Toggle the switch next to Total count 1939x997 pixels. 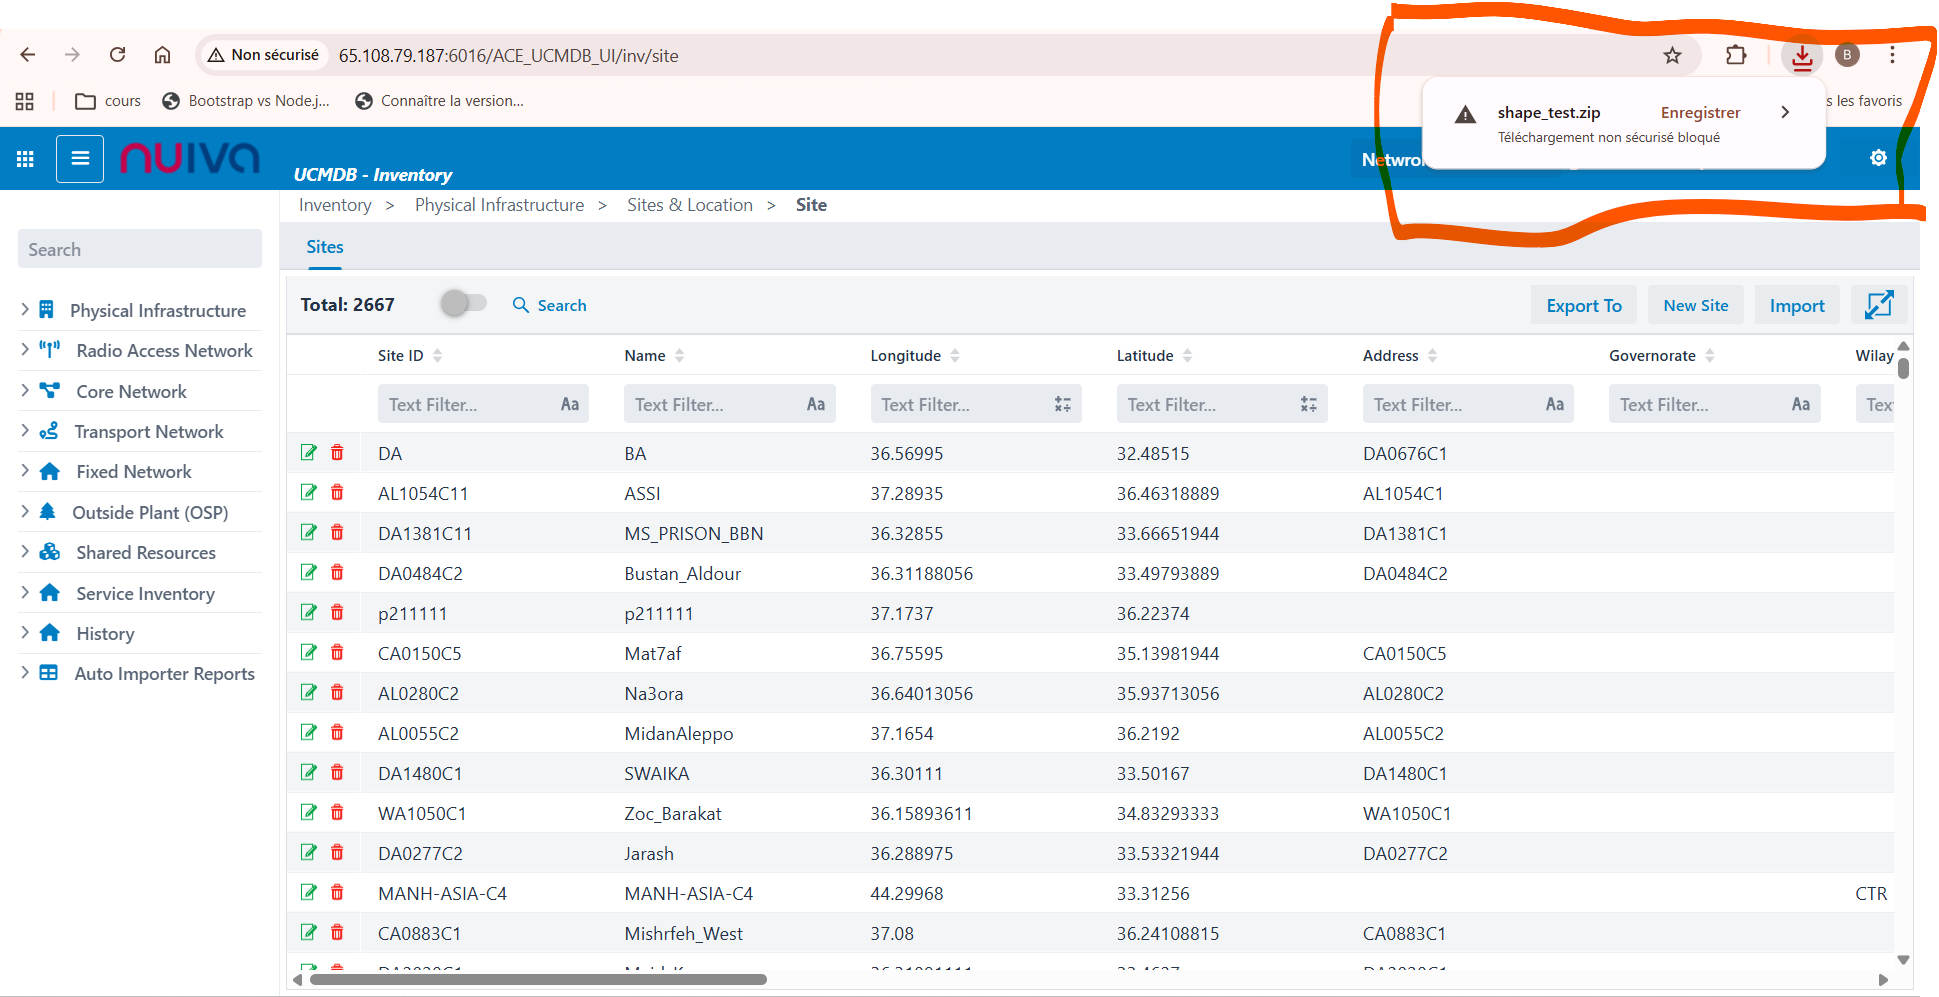[463, 303]
